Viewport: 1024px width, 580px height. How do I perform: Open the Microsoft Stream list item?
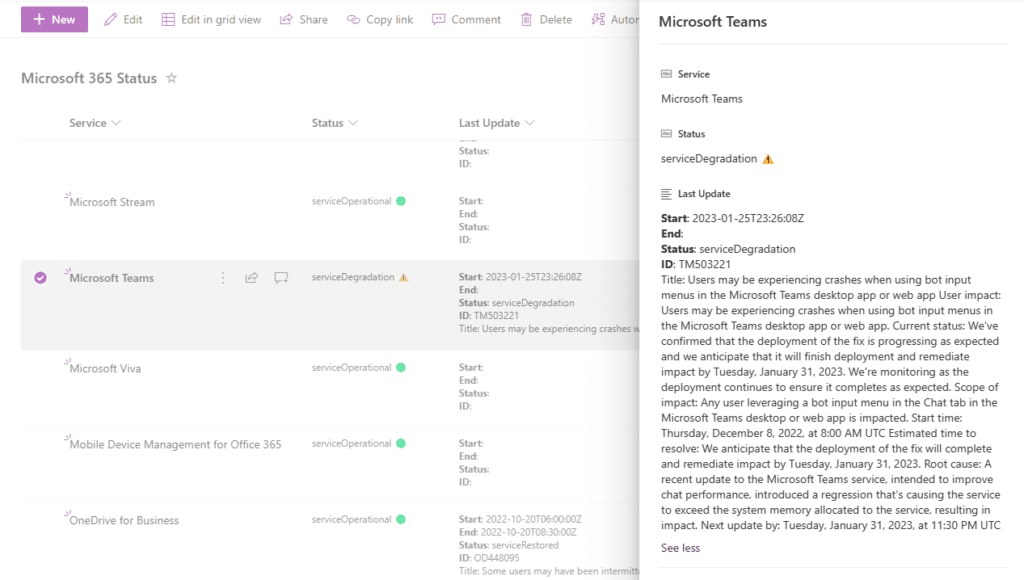[x=112, y=202]
